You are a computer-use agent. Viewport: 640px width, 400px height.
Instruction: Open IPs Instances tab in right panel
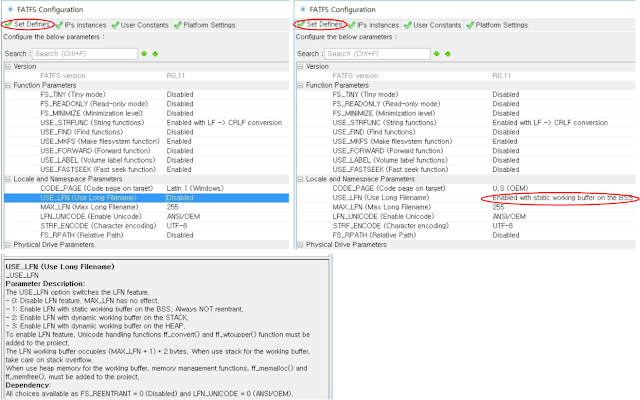[374, 25]
